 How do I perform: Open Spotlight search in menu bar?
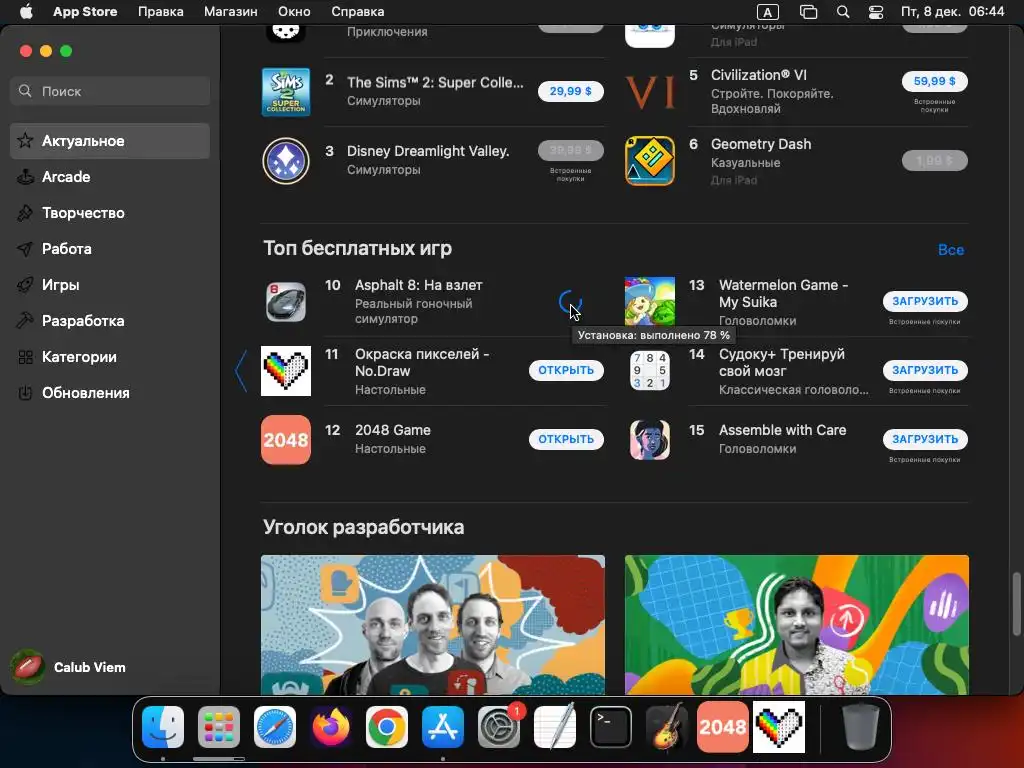click(843, 12)
